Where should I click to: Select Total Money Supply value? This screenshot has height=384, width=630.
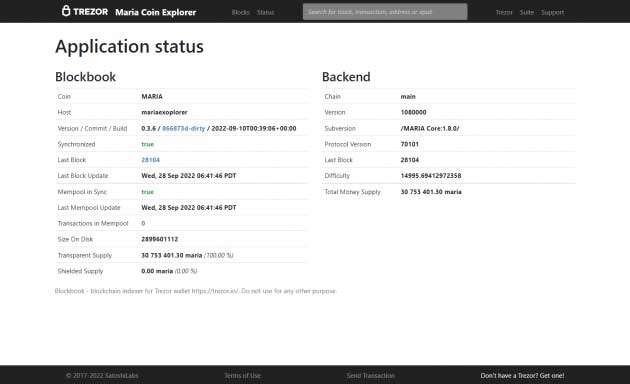(431, 192)
